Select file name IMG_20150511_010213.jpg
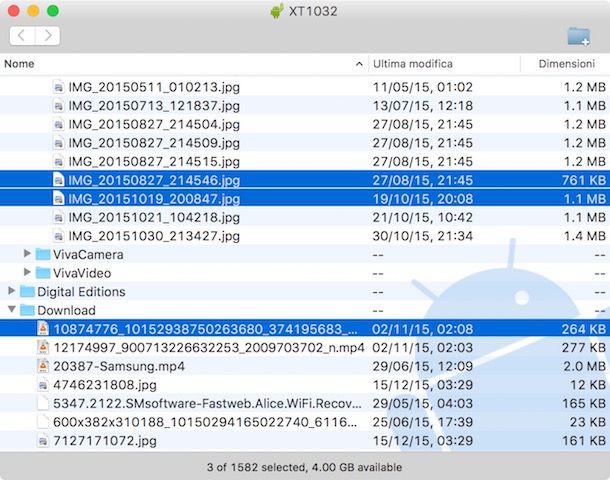 pos(154,87)
